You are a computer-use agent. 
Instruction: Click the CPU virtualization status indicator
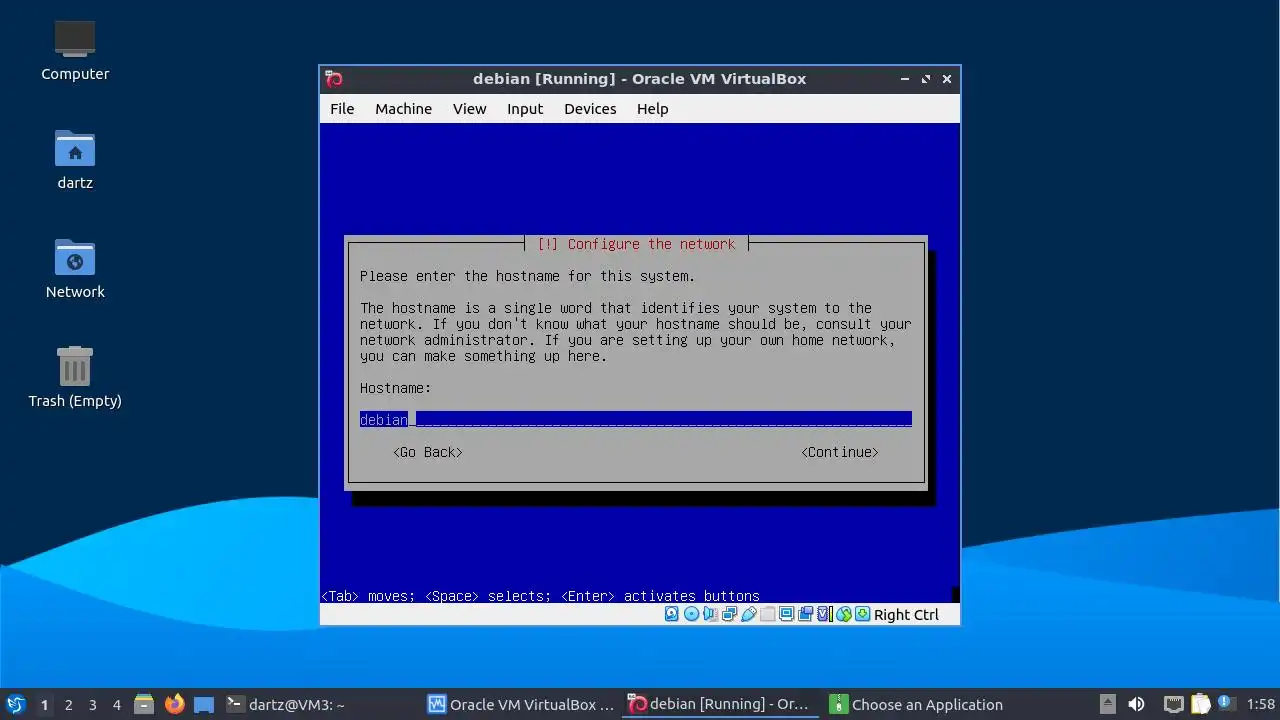point(824,614)
